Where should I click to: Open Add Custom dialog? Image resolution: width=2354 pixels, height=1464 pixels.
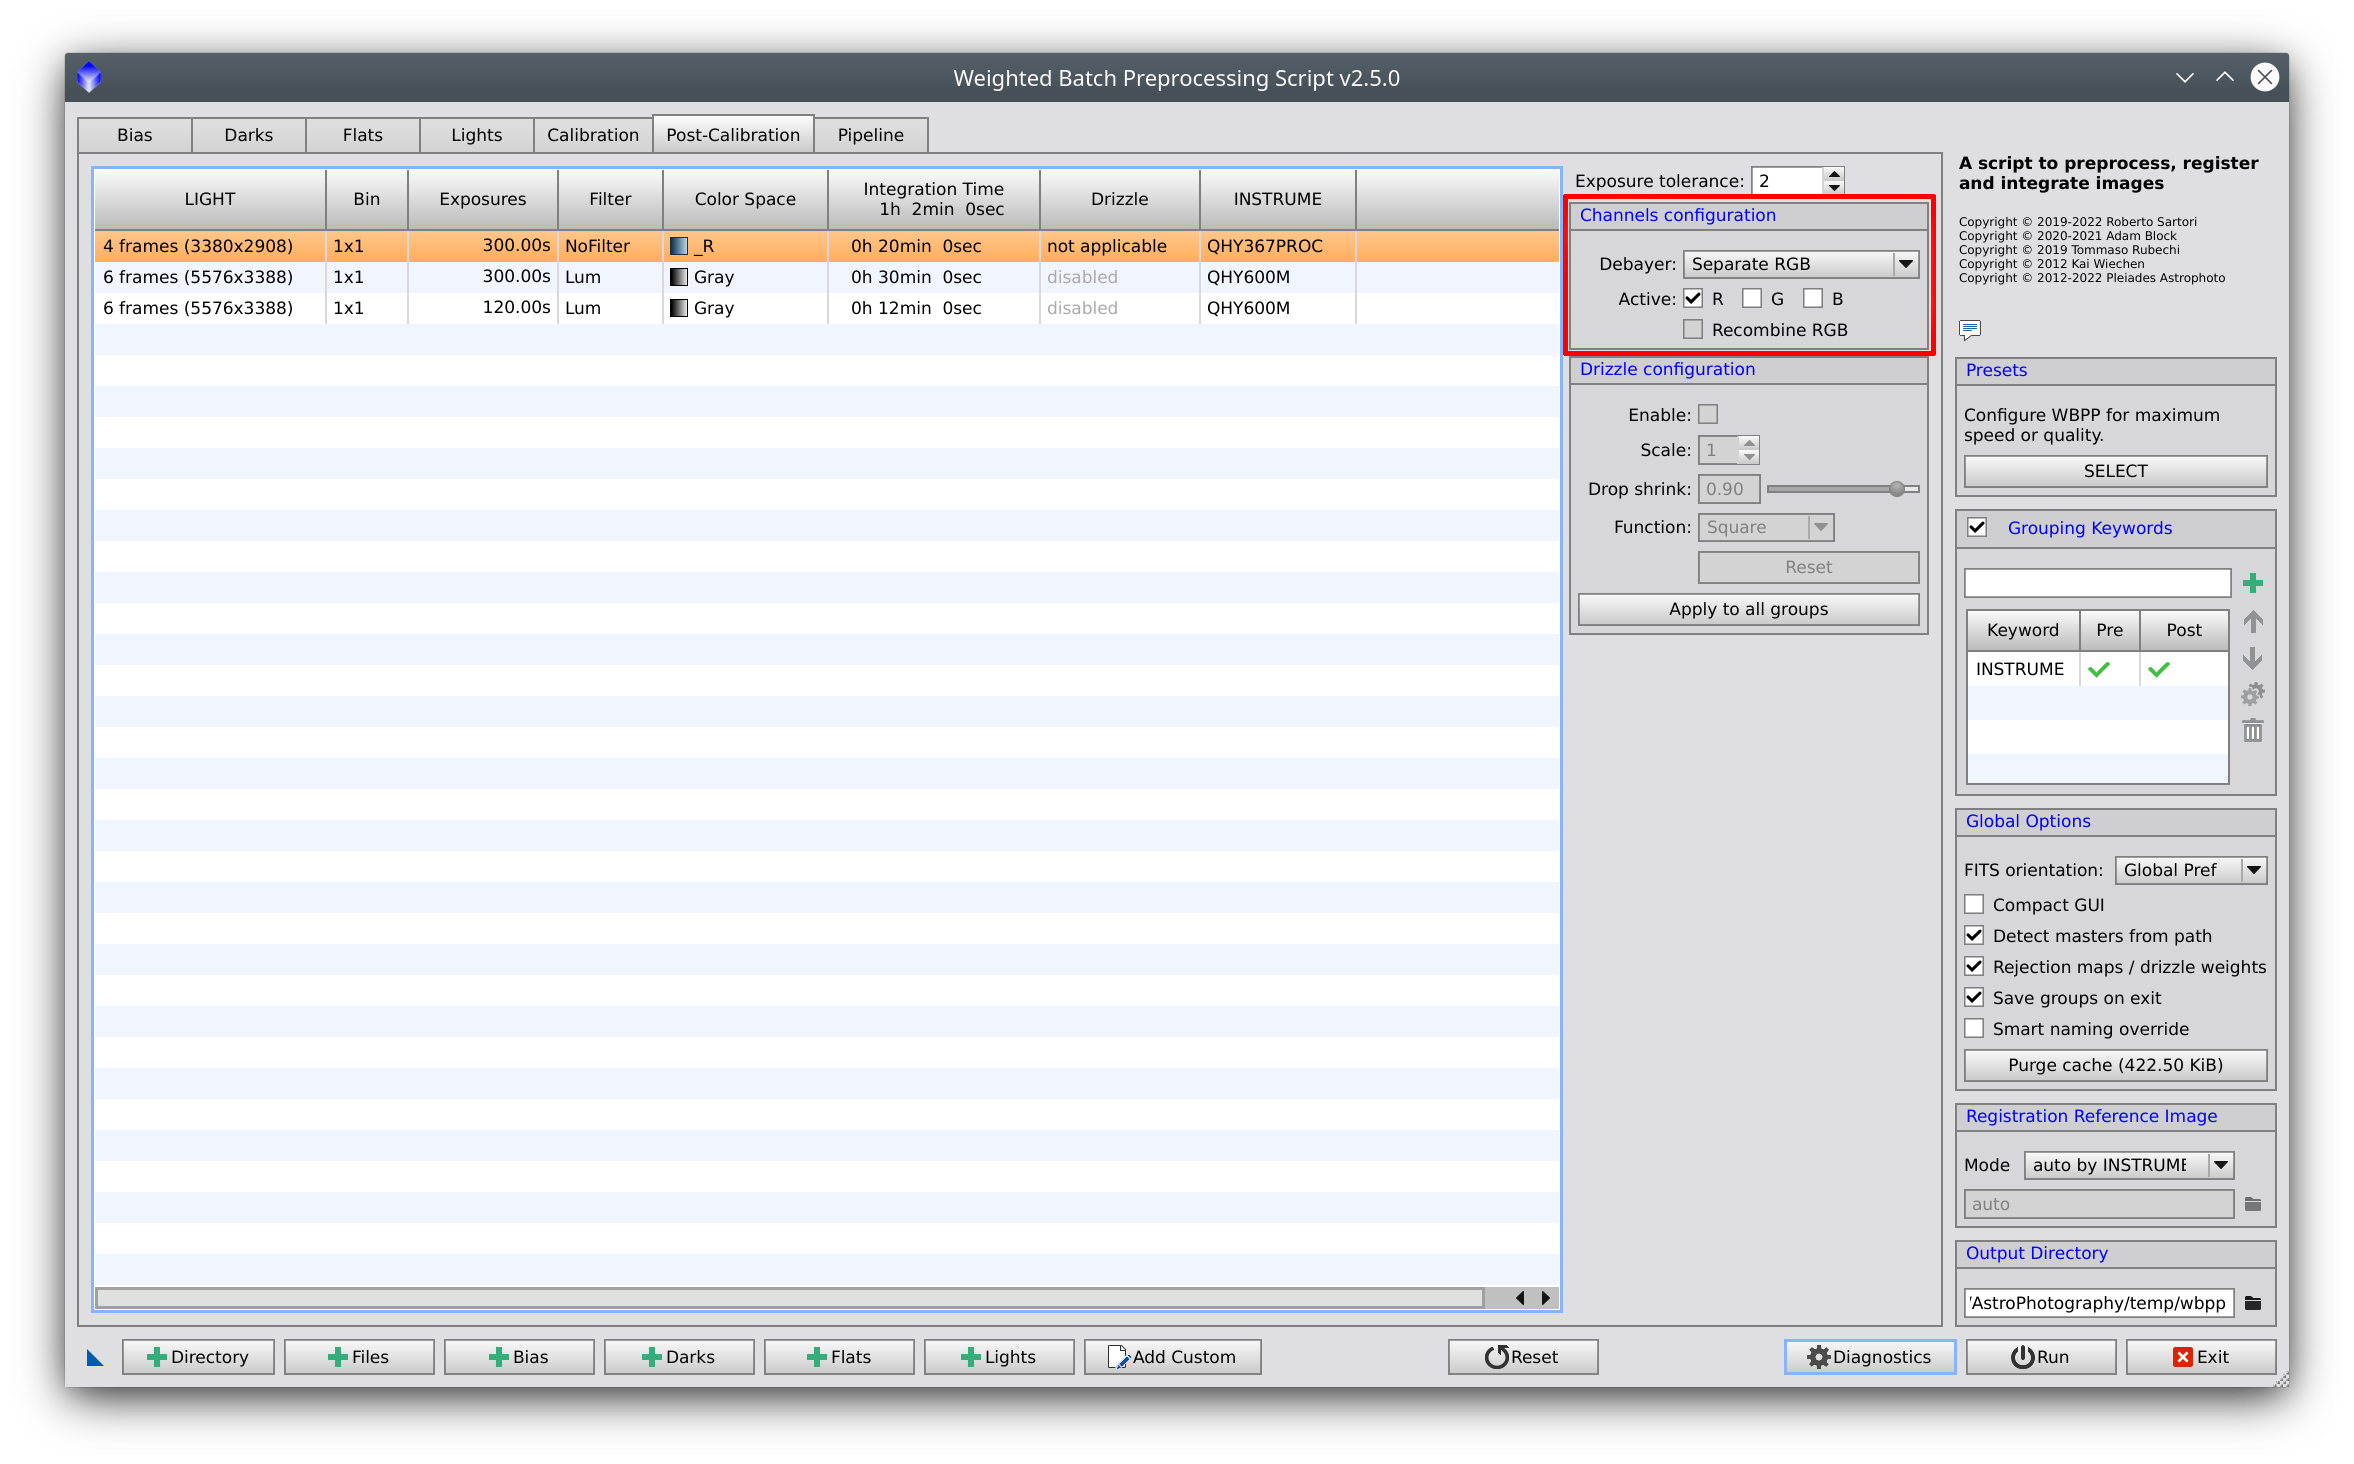(1172, 1357)
